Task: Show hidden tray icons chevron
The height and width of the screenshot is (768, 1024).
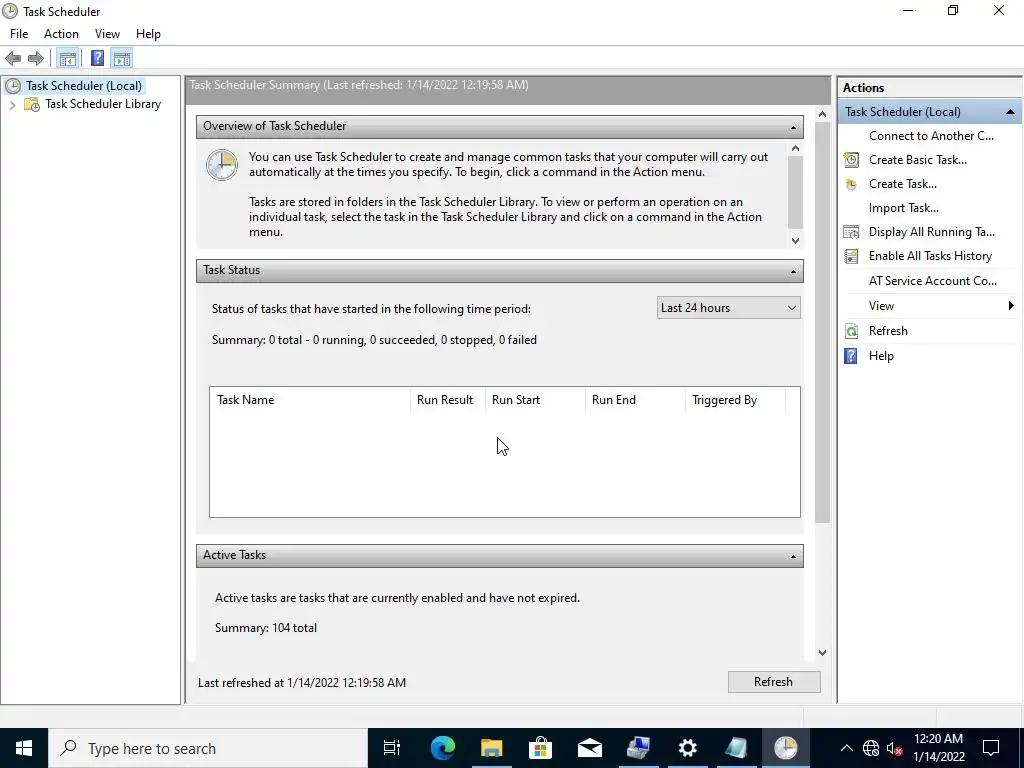Action: (x=846, y=748)
